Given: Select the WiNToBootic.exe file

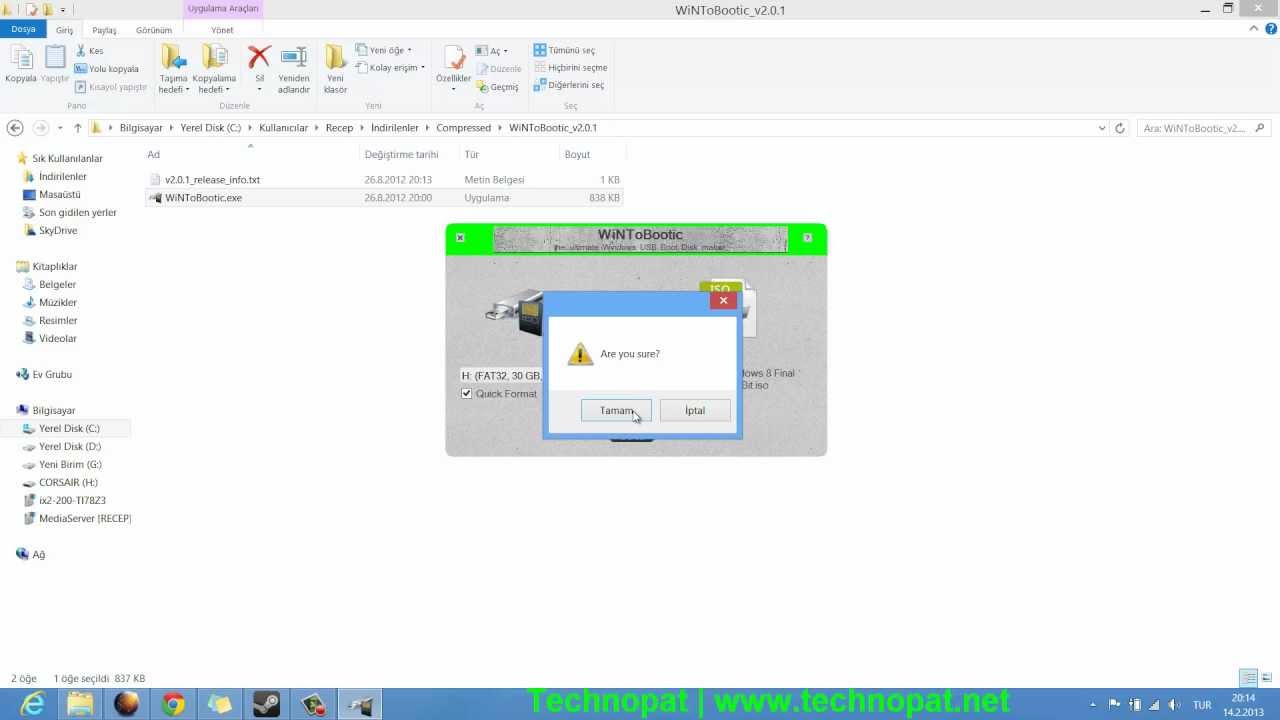Looking at the screenshot, I should tap(383, 198).
